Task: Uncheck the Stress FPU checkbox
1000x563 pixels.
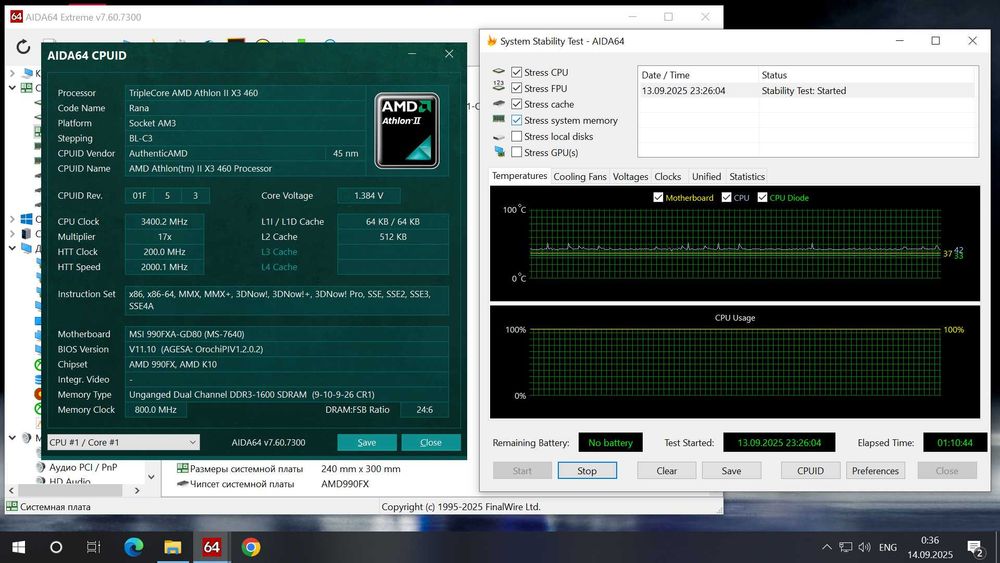Action: (x=517, y=88)
